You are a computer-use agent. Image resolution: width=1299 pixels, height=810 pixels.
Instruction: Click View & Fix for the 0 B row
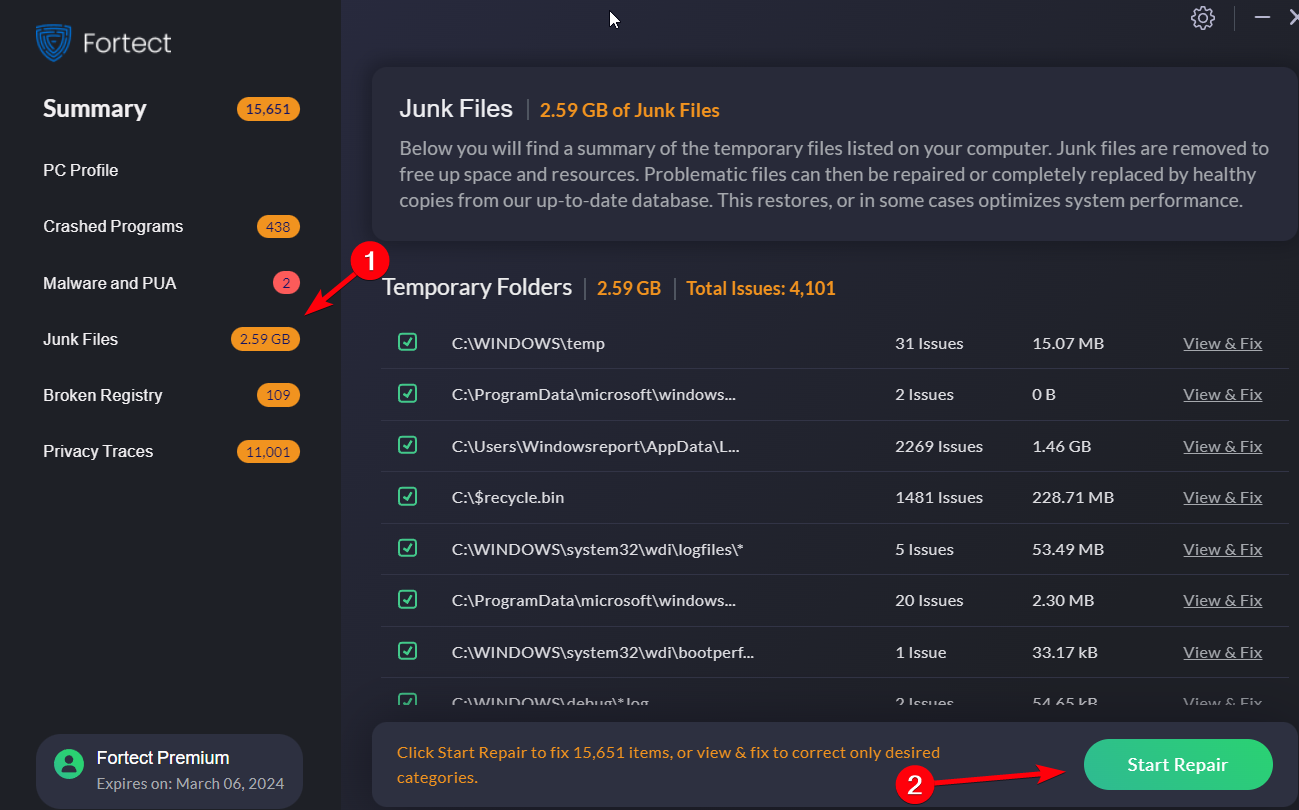1222,394
